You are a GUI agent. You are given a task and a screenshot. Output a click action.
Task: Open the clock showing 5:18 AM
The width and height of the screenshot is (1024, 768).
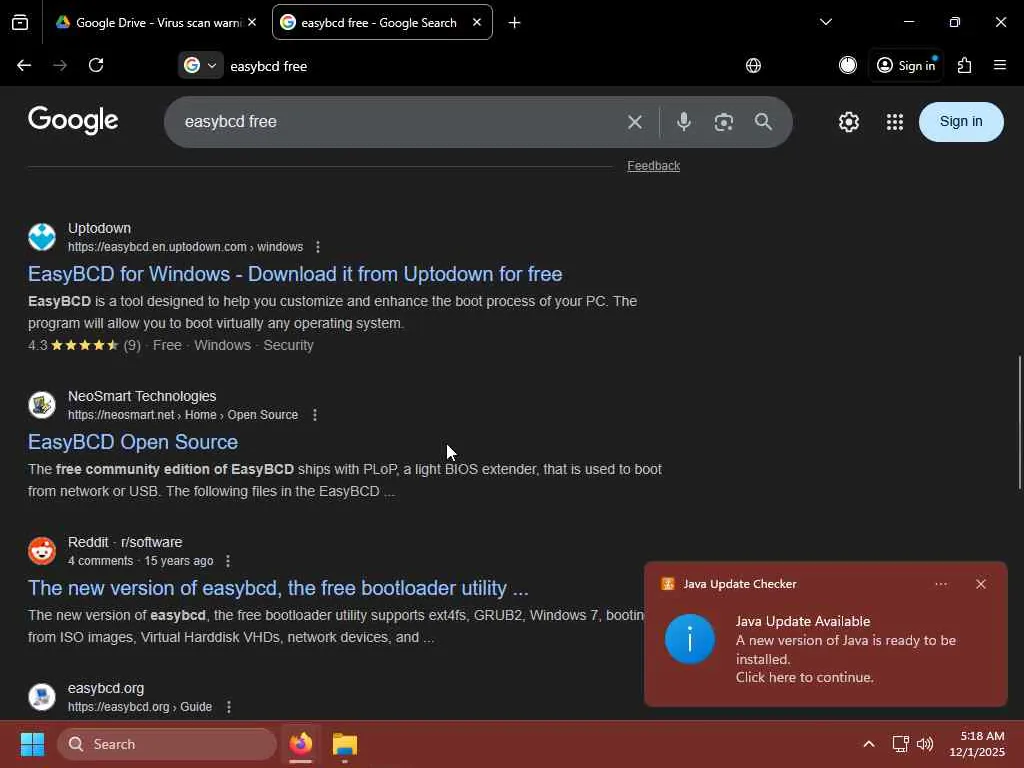pyautogui.click(x=977, y=744)
